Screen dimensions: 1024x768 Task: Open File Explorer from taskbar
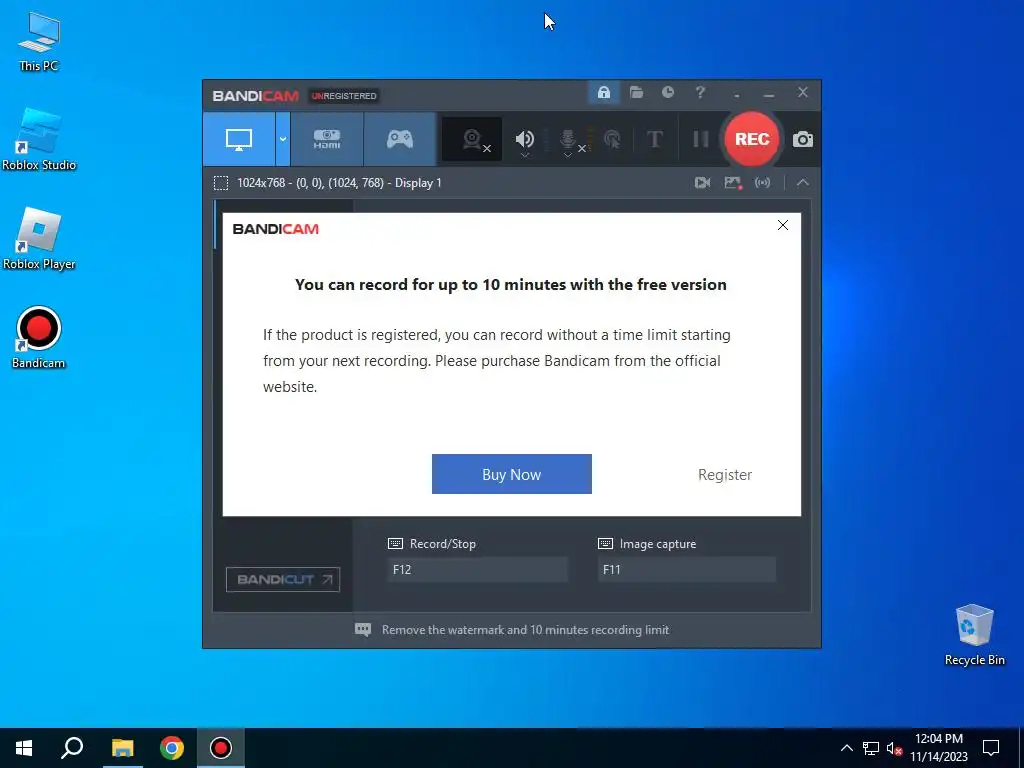tap(122, 748)
